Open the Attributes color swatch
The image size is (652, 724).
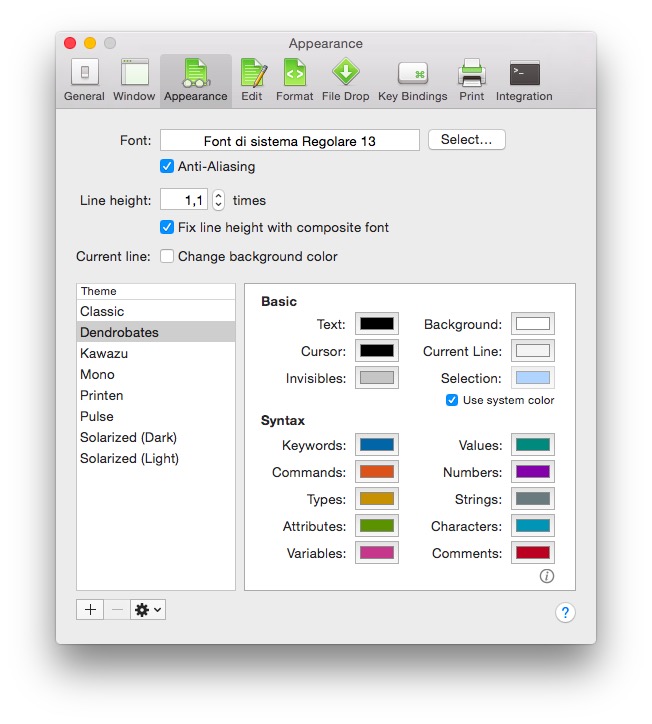tap(377, 525)
